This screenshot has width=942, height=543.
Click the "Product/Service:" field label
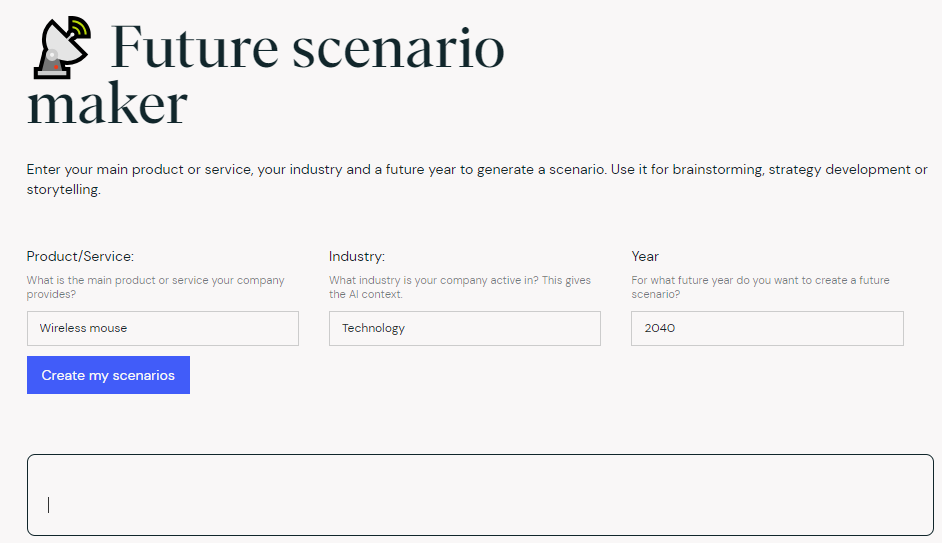click(x=81, y=256)
